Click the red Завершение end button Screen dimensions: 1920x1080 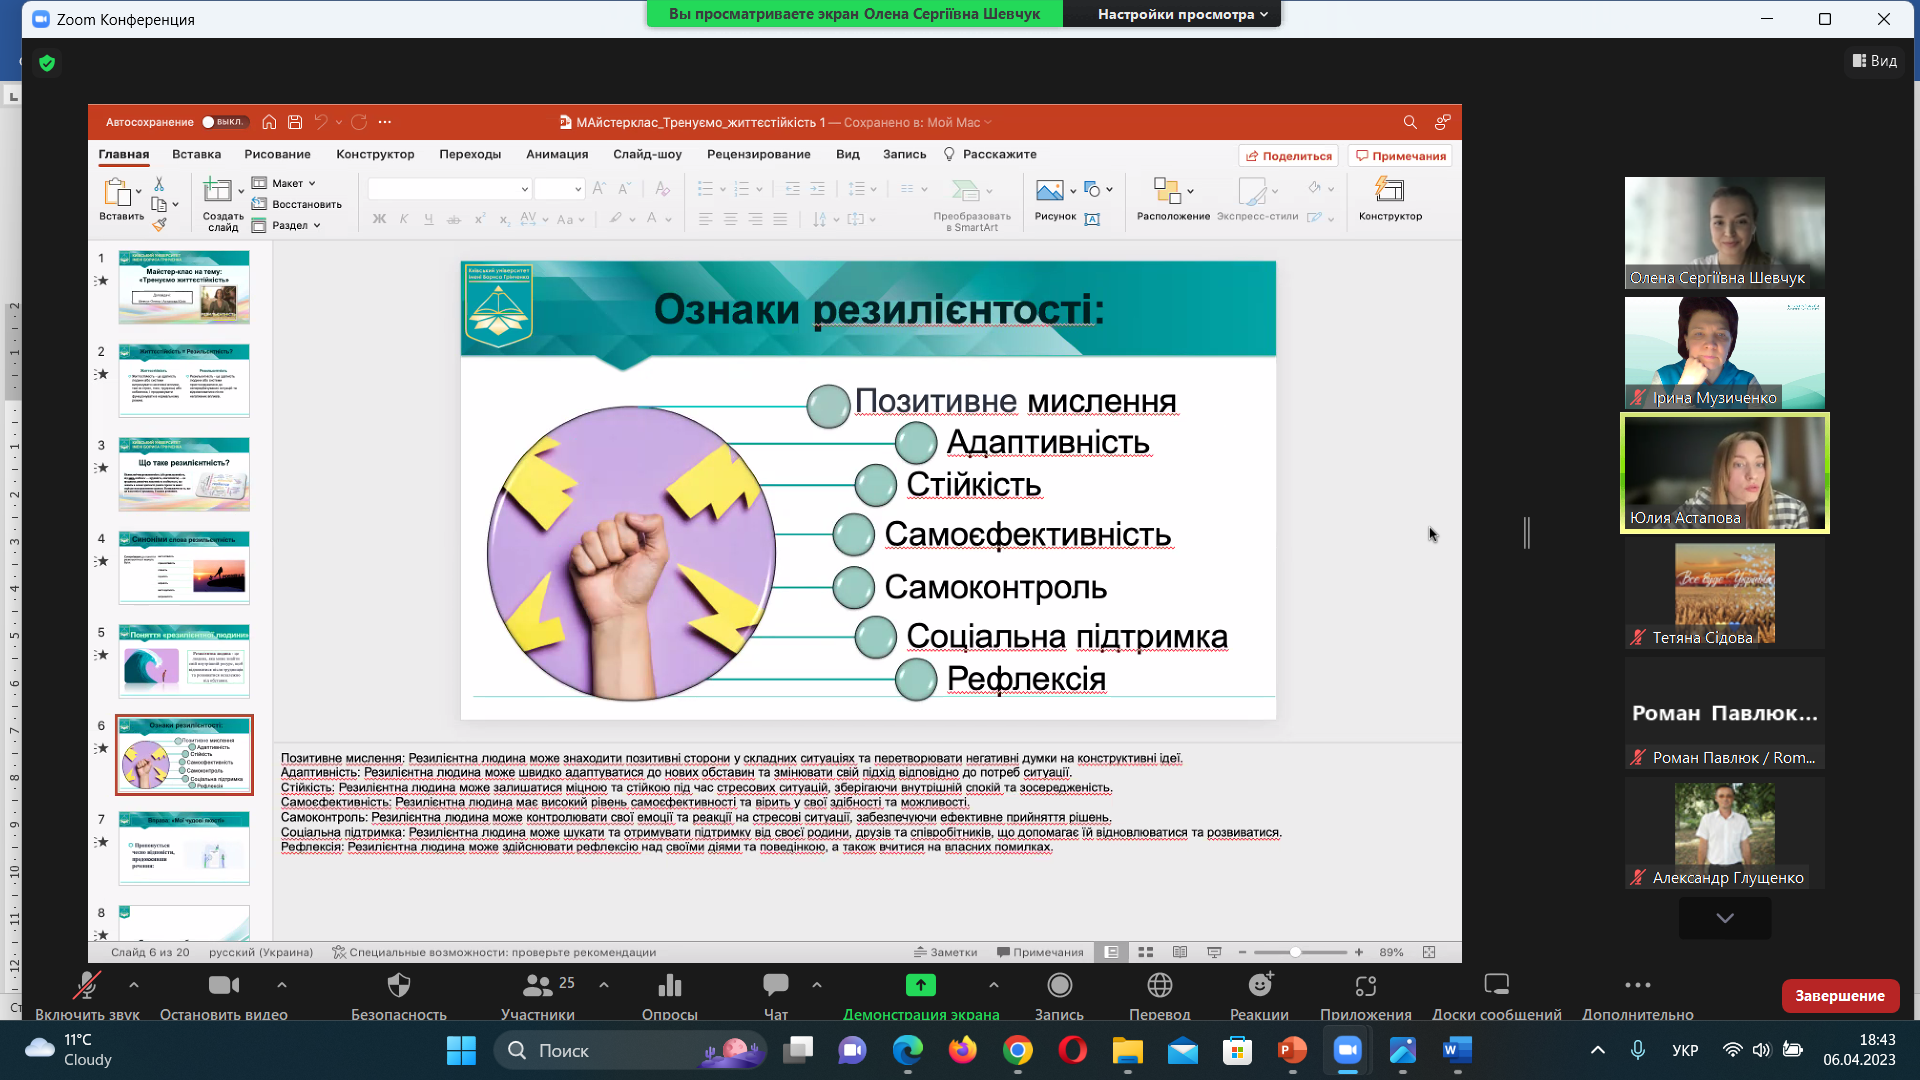pyautogui.click(x=1839, y=996)
